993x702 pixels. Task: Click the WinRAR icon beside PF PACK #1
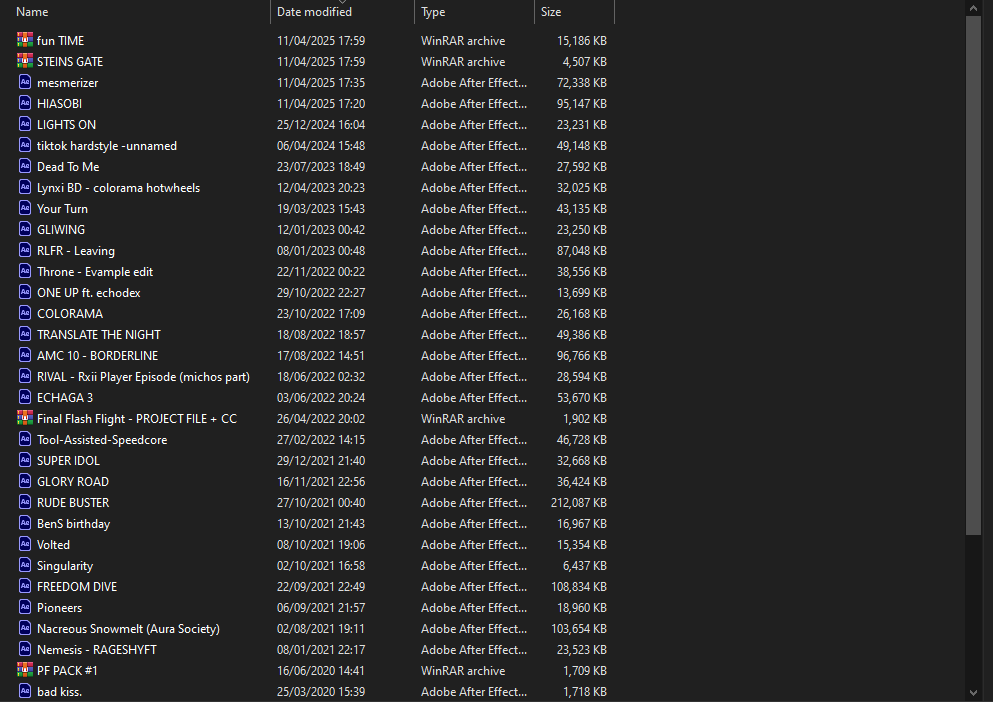click(25, 670)
